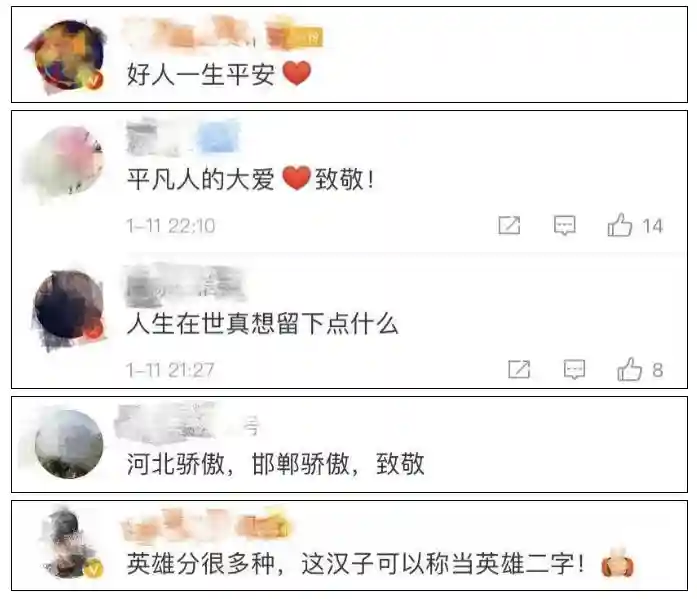Screen dimensions: 697x599
Task: Open the avatar beside 英雄分很多种 comment
Action: 69,543
